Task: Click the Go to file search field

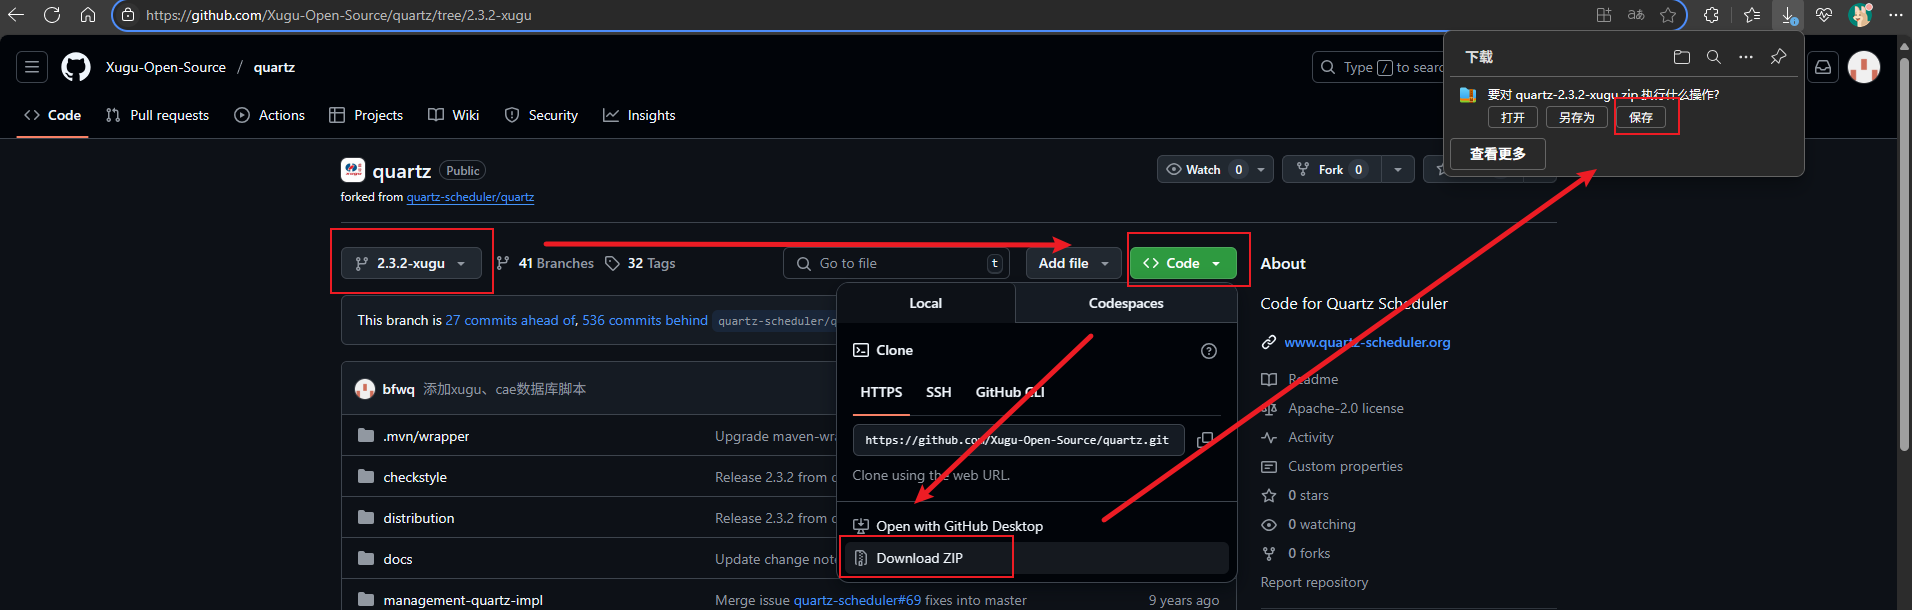Action: (x=898, y=263)
